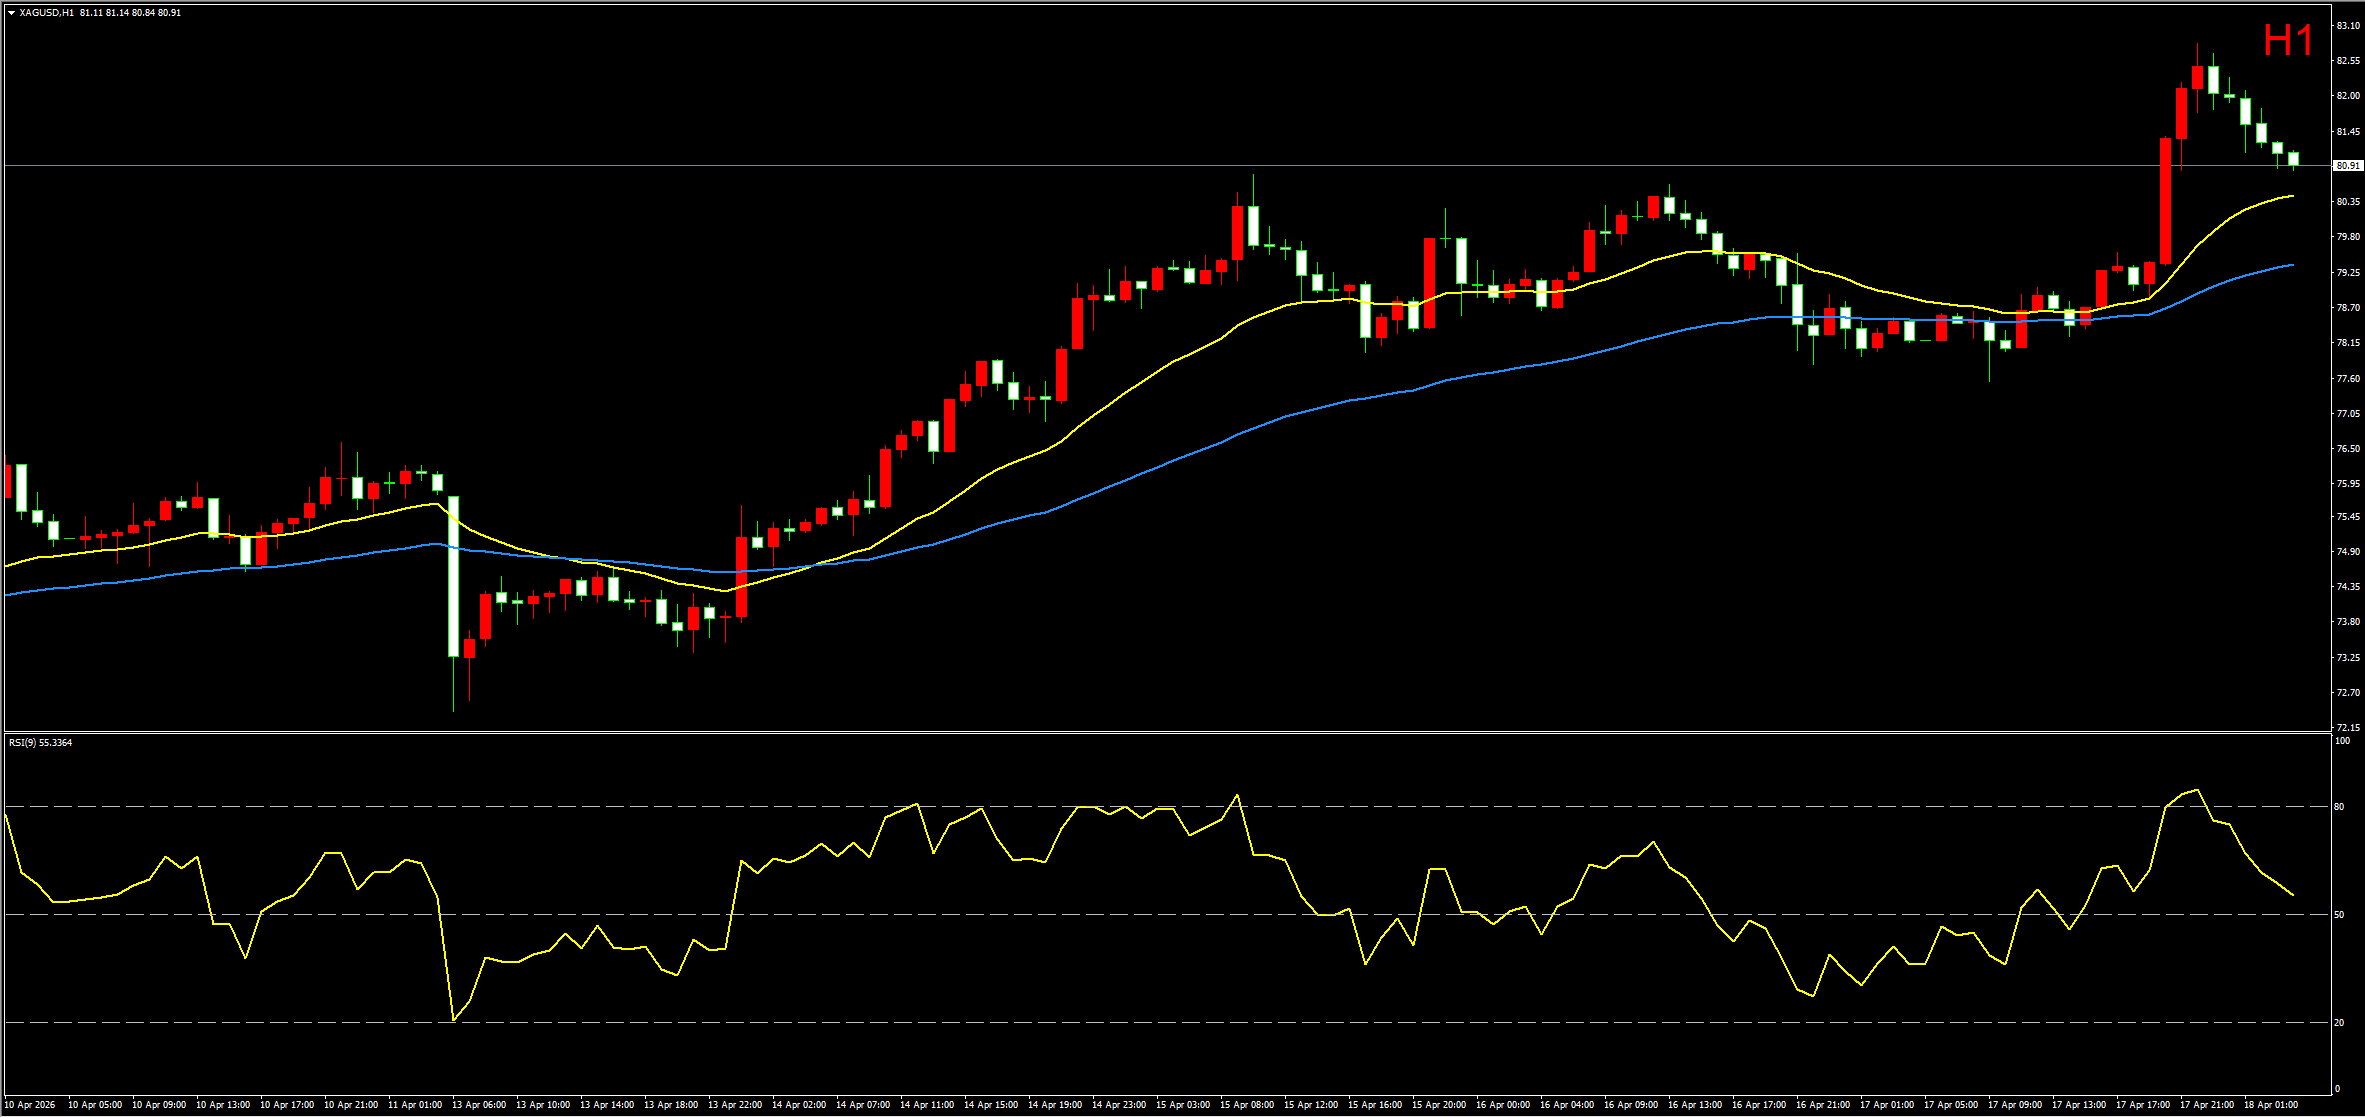Click the RSI 80 level scale label
This screenshot has width=2365, height=1118.
[x=2339, y=807]
